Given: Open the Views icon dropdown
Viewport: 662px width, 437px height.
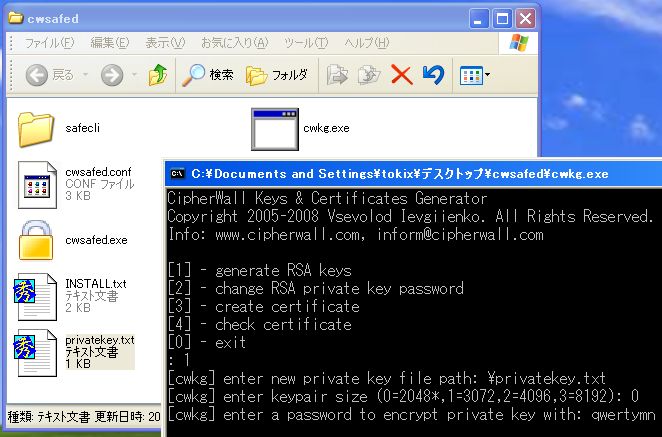Looking at the screenshot, I should coord(475,75).
